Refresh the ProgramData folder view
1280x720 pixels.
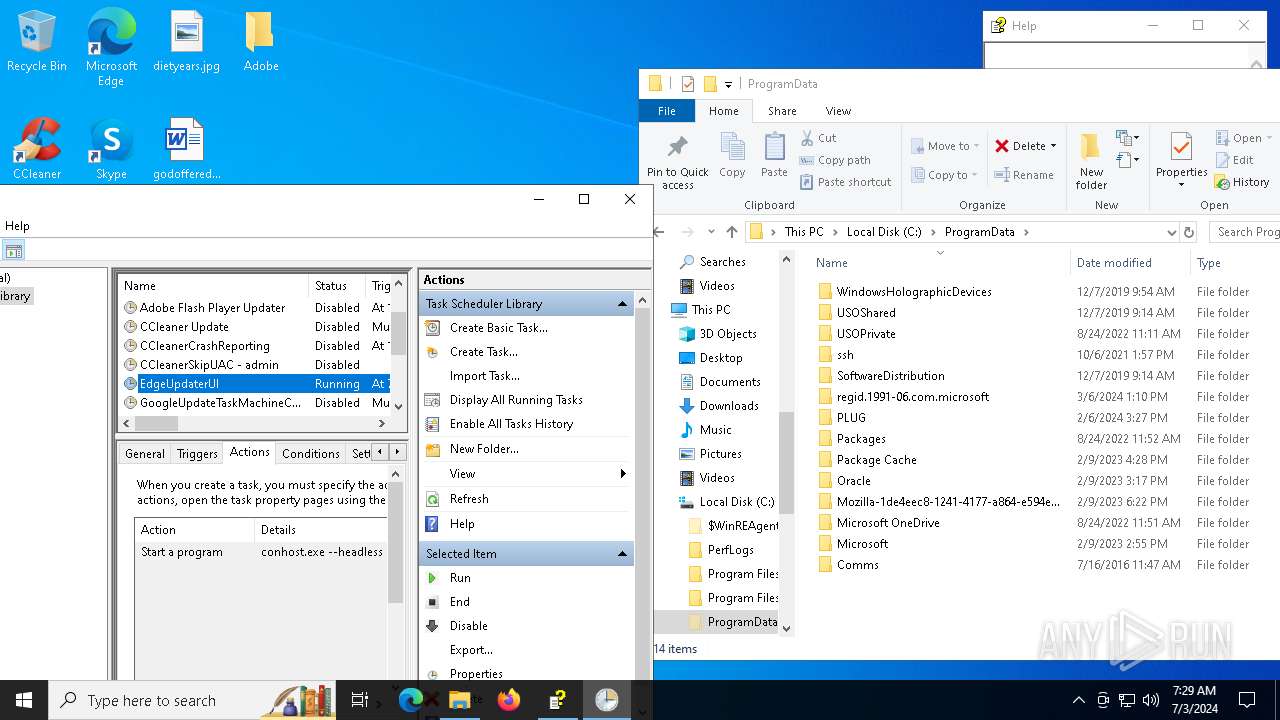(1189, 232)
